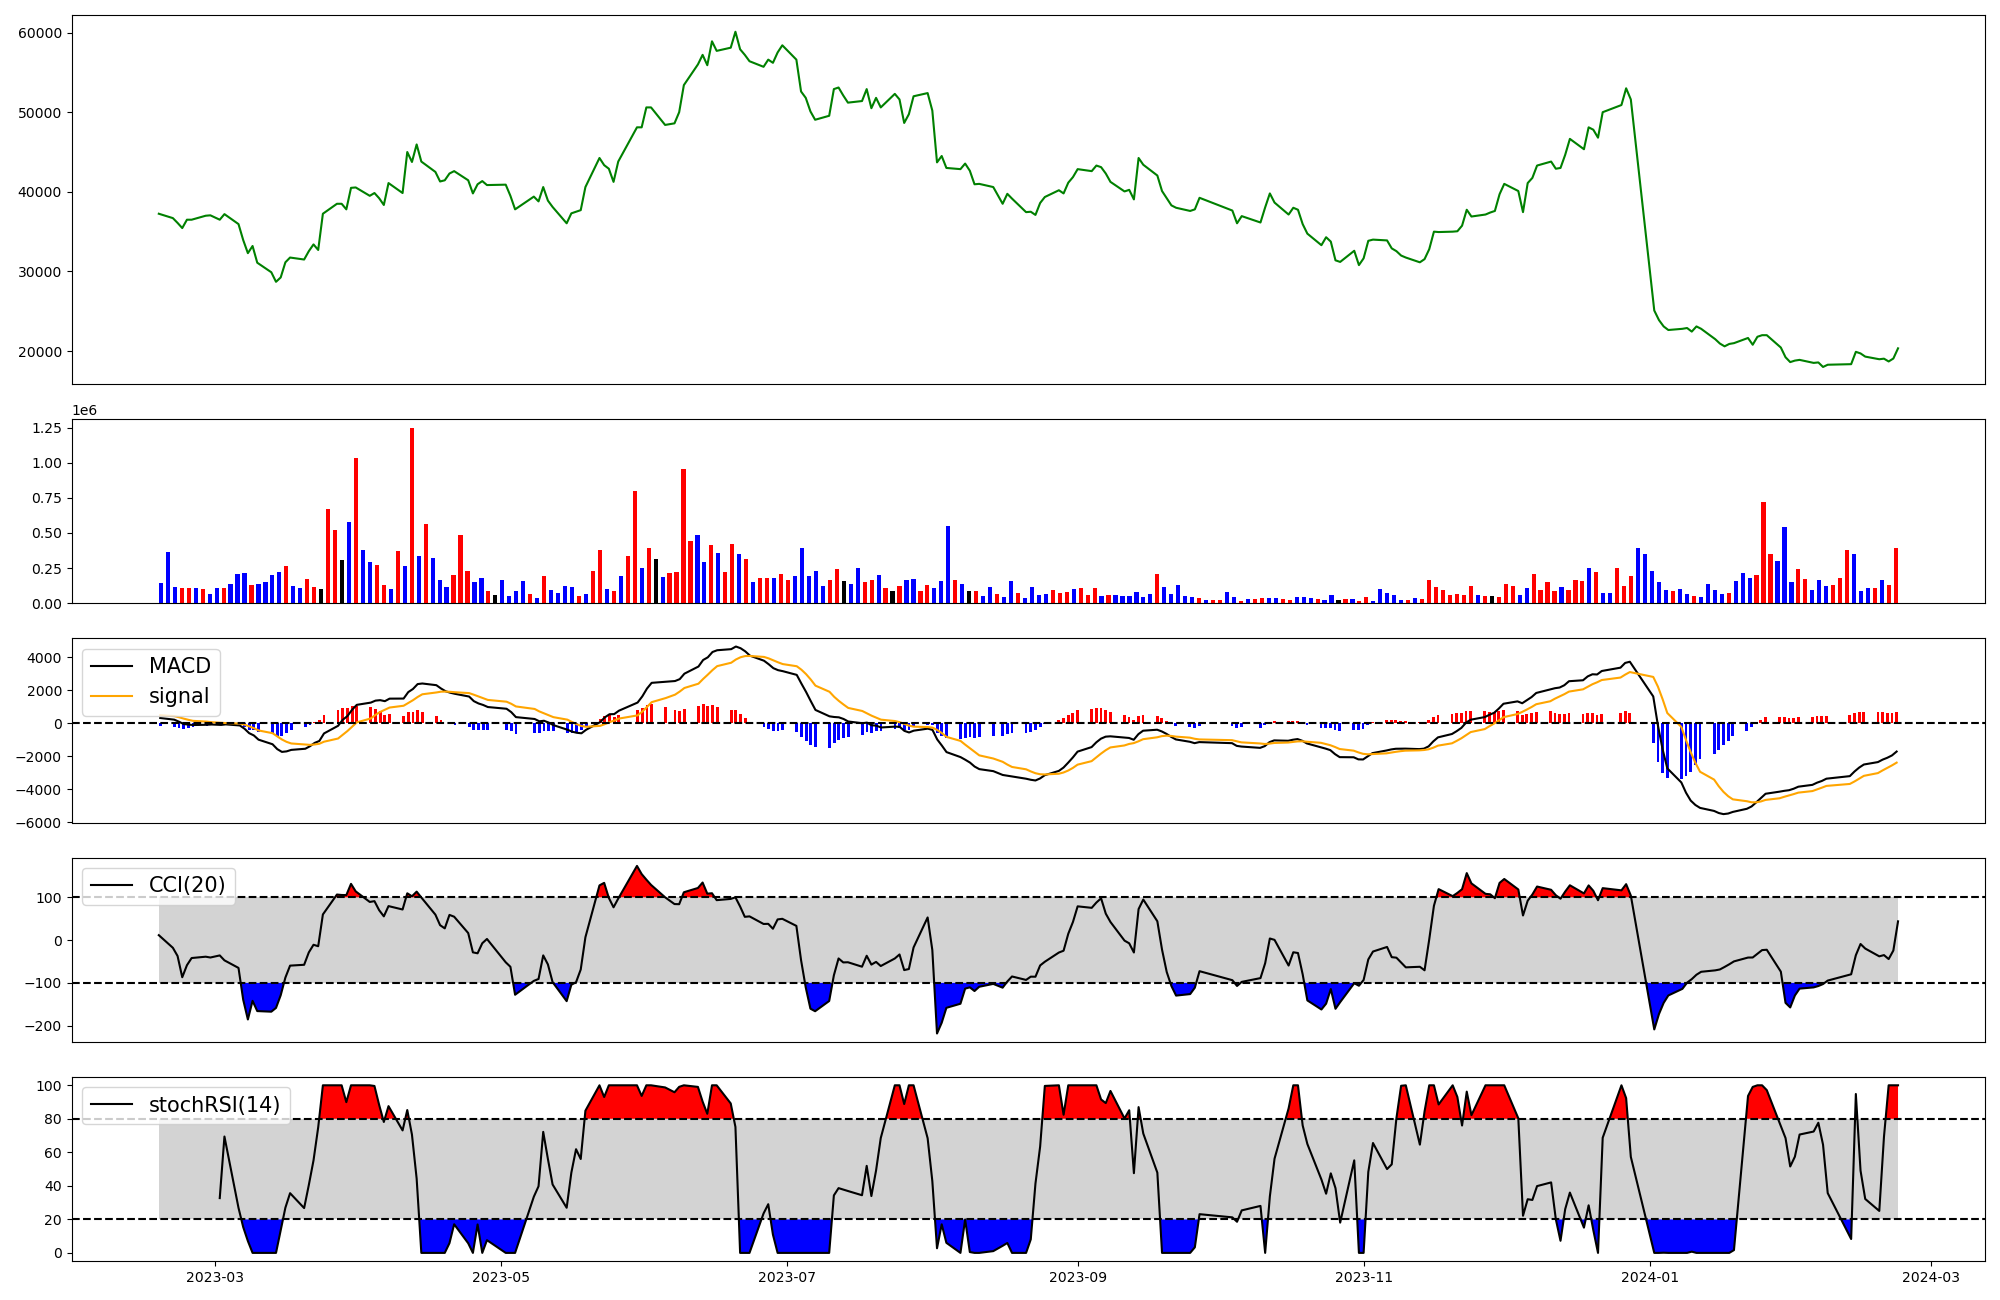
Task: Click the highest peak of the green price line
Action: click(x=735, y=32)
